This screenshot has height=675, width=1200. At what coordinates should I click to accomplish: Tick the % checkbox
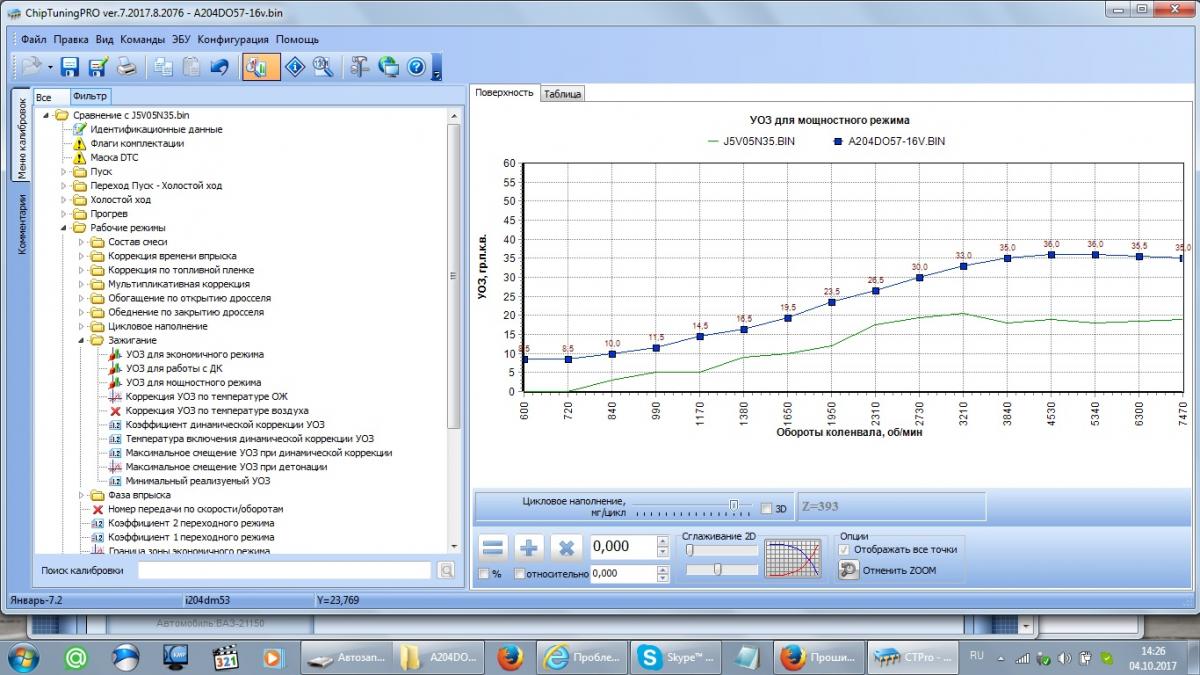(x=484, y=574)
